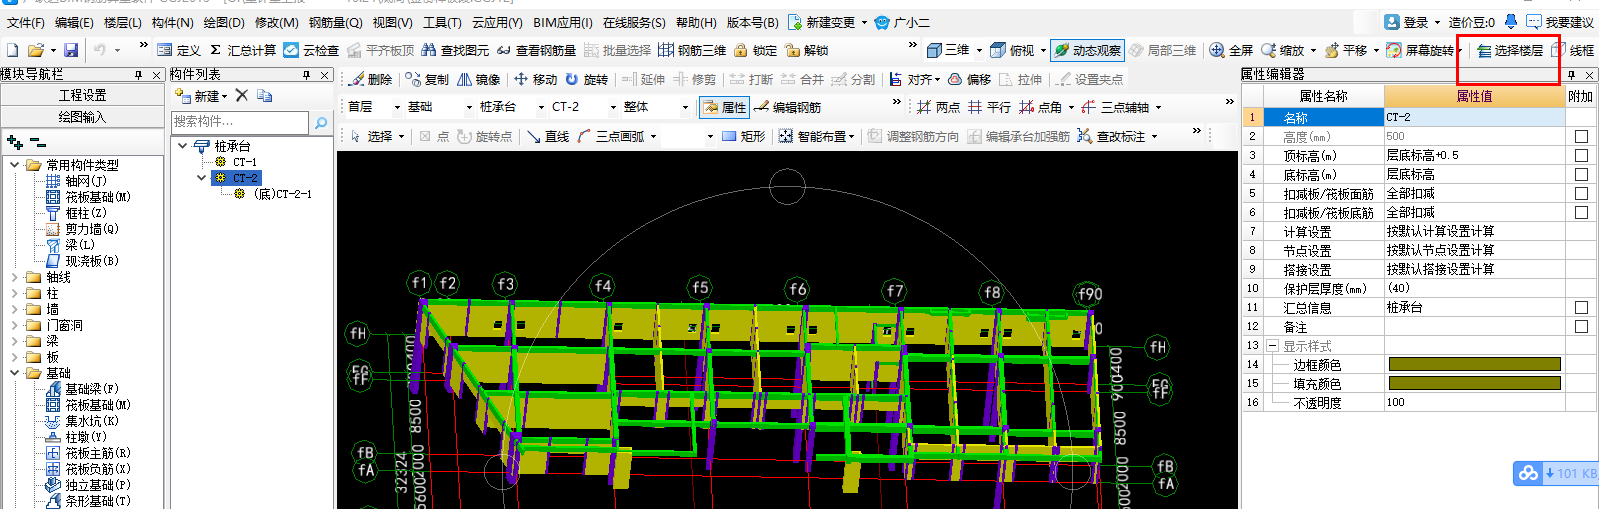Image resolution: width=1599 pixels, height=509 pixels.
Task: Toggle the 属性 properties panel button
Action: pyautogui.click(x=725, y=107)
